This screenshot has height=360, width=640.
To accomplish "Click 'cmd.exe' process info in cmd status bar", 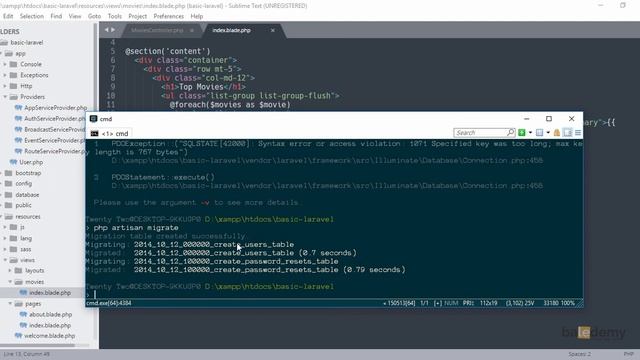I will (109, 303).
